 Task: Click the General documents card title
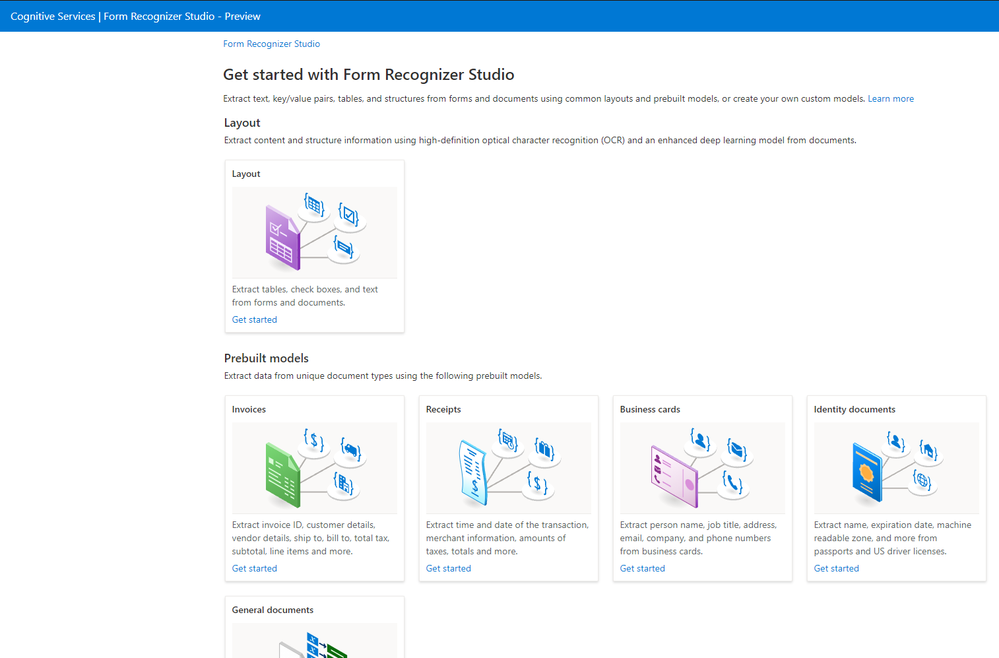click(x=273, y=610)
